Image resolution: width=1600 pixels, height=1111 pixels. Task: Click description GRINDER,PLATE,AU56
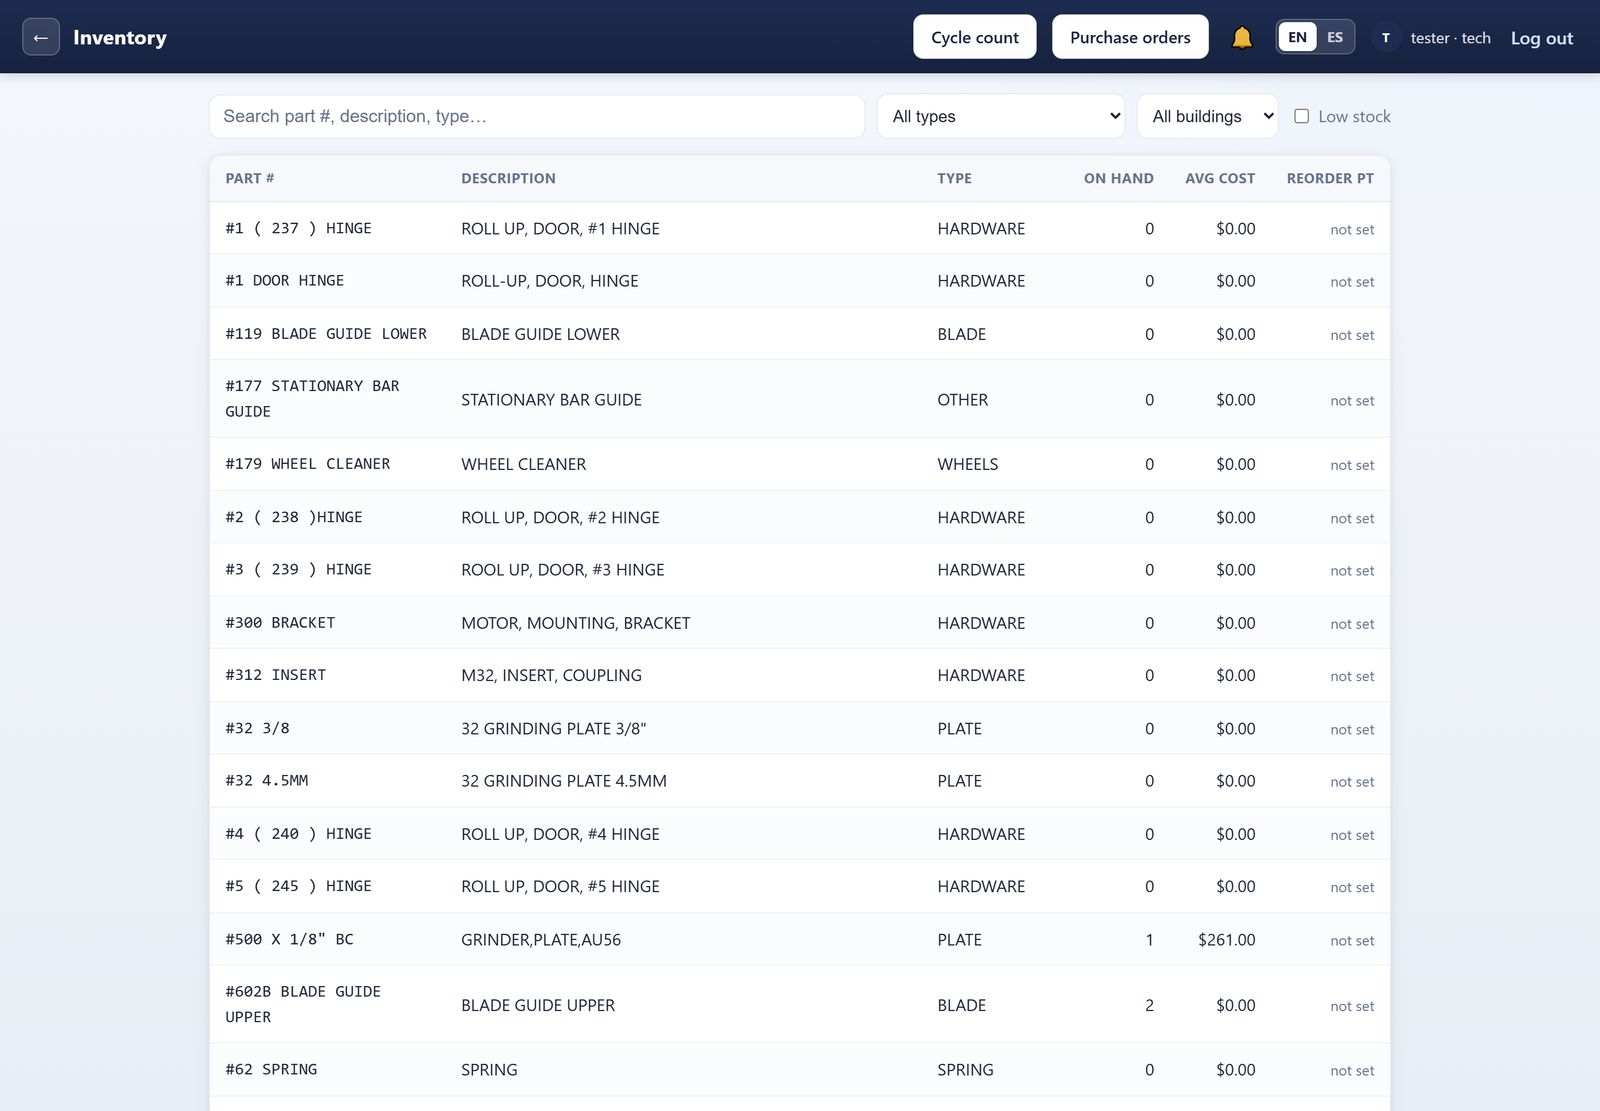541,939
